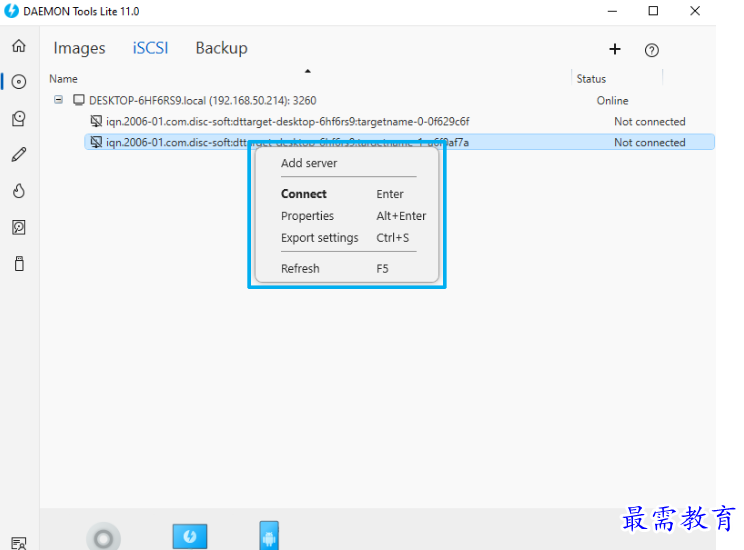Maximize the DAEMON Tools window
744x550 pixels.
tap(653, 11)
